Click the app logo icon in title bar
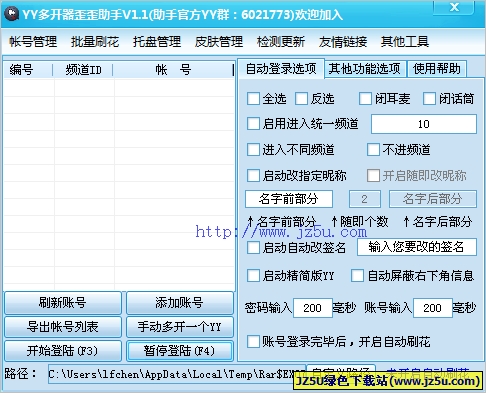 coord(12,14)
